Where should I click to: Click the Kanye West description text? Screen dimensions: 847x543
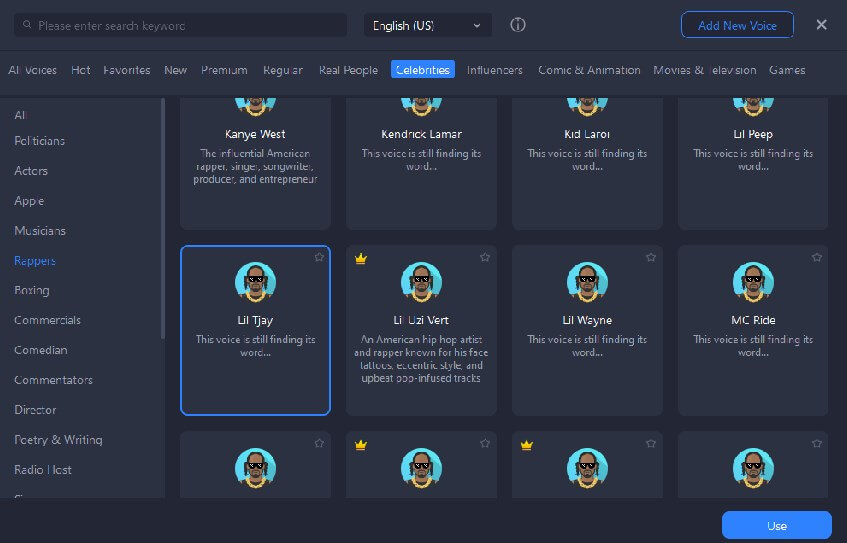tap(256, 166)
